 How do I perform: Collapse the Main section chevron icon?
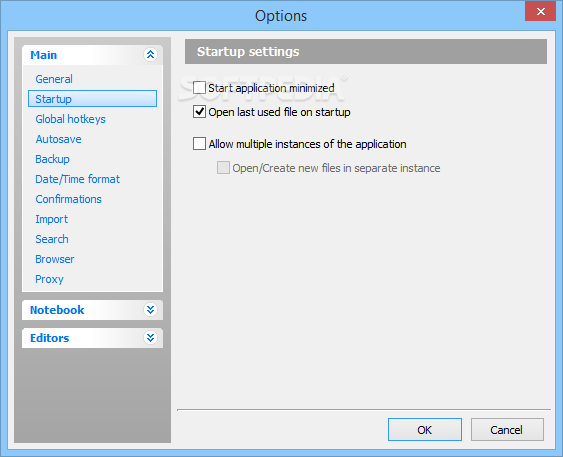click(150, 55)
